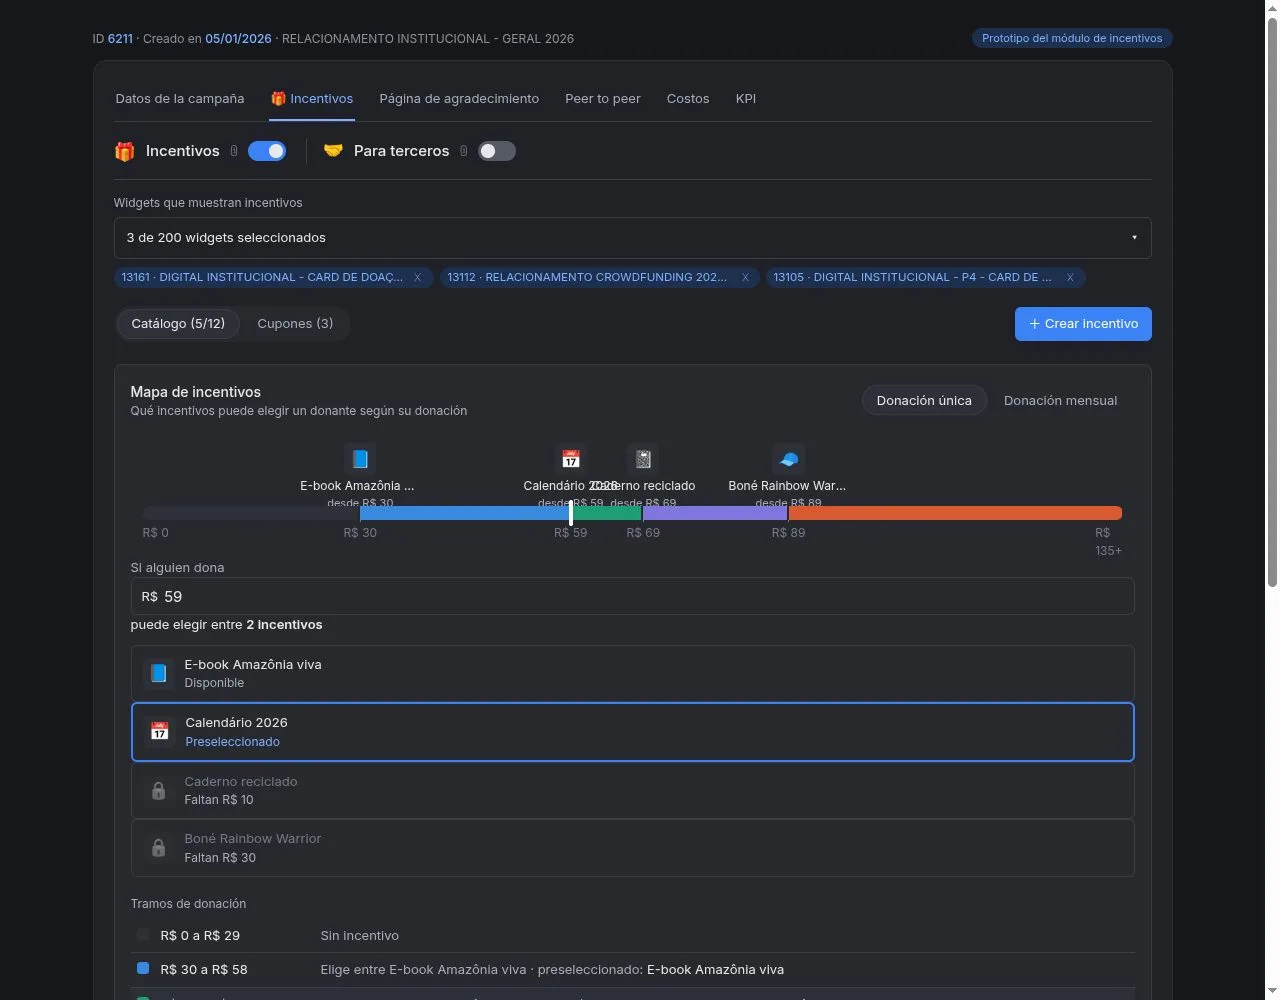Click the orange R$ 89 segment of bar
Viewport: 1280px width, 1000px height.
pyautogui.click(x=955, y=513)
